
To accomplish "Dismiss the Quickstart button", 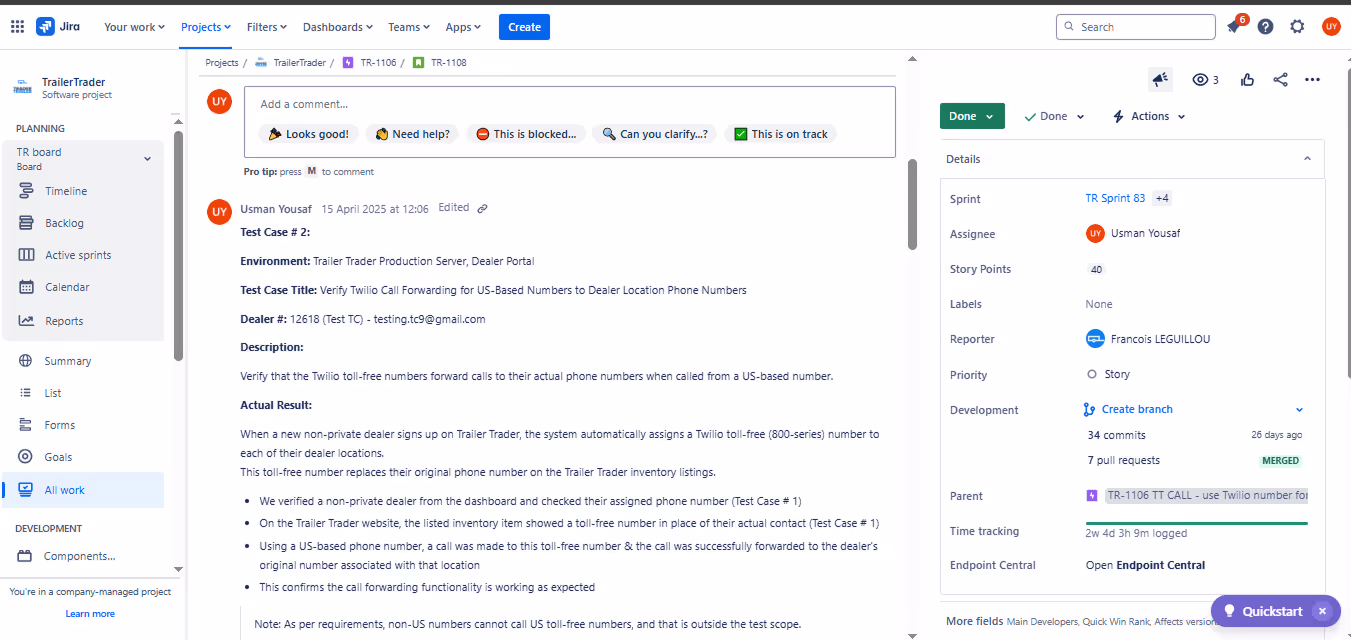I will point(1323,611).
